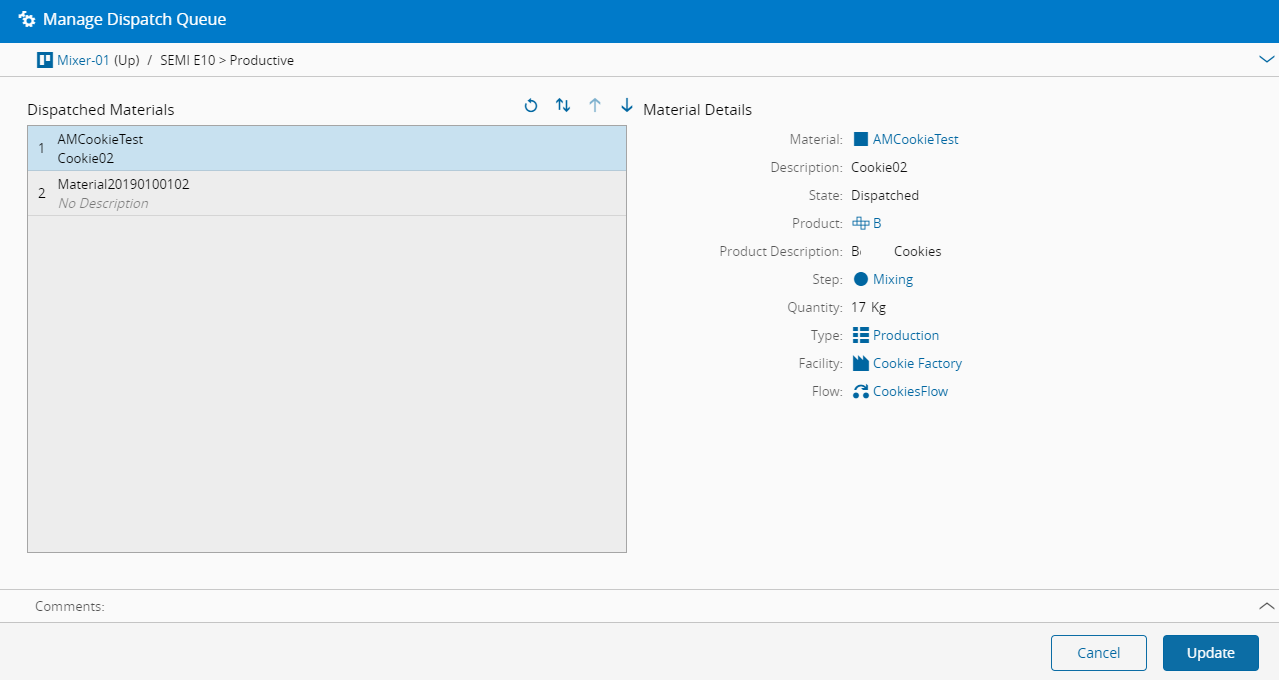1279x680 pixels.
Task: Follow the Cookie Factory link
Action: (917, 364)
